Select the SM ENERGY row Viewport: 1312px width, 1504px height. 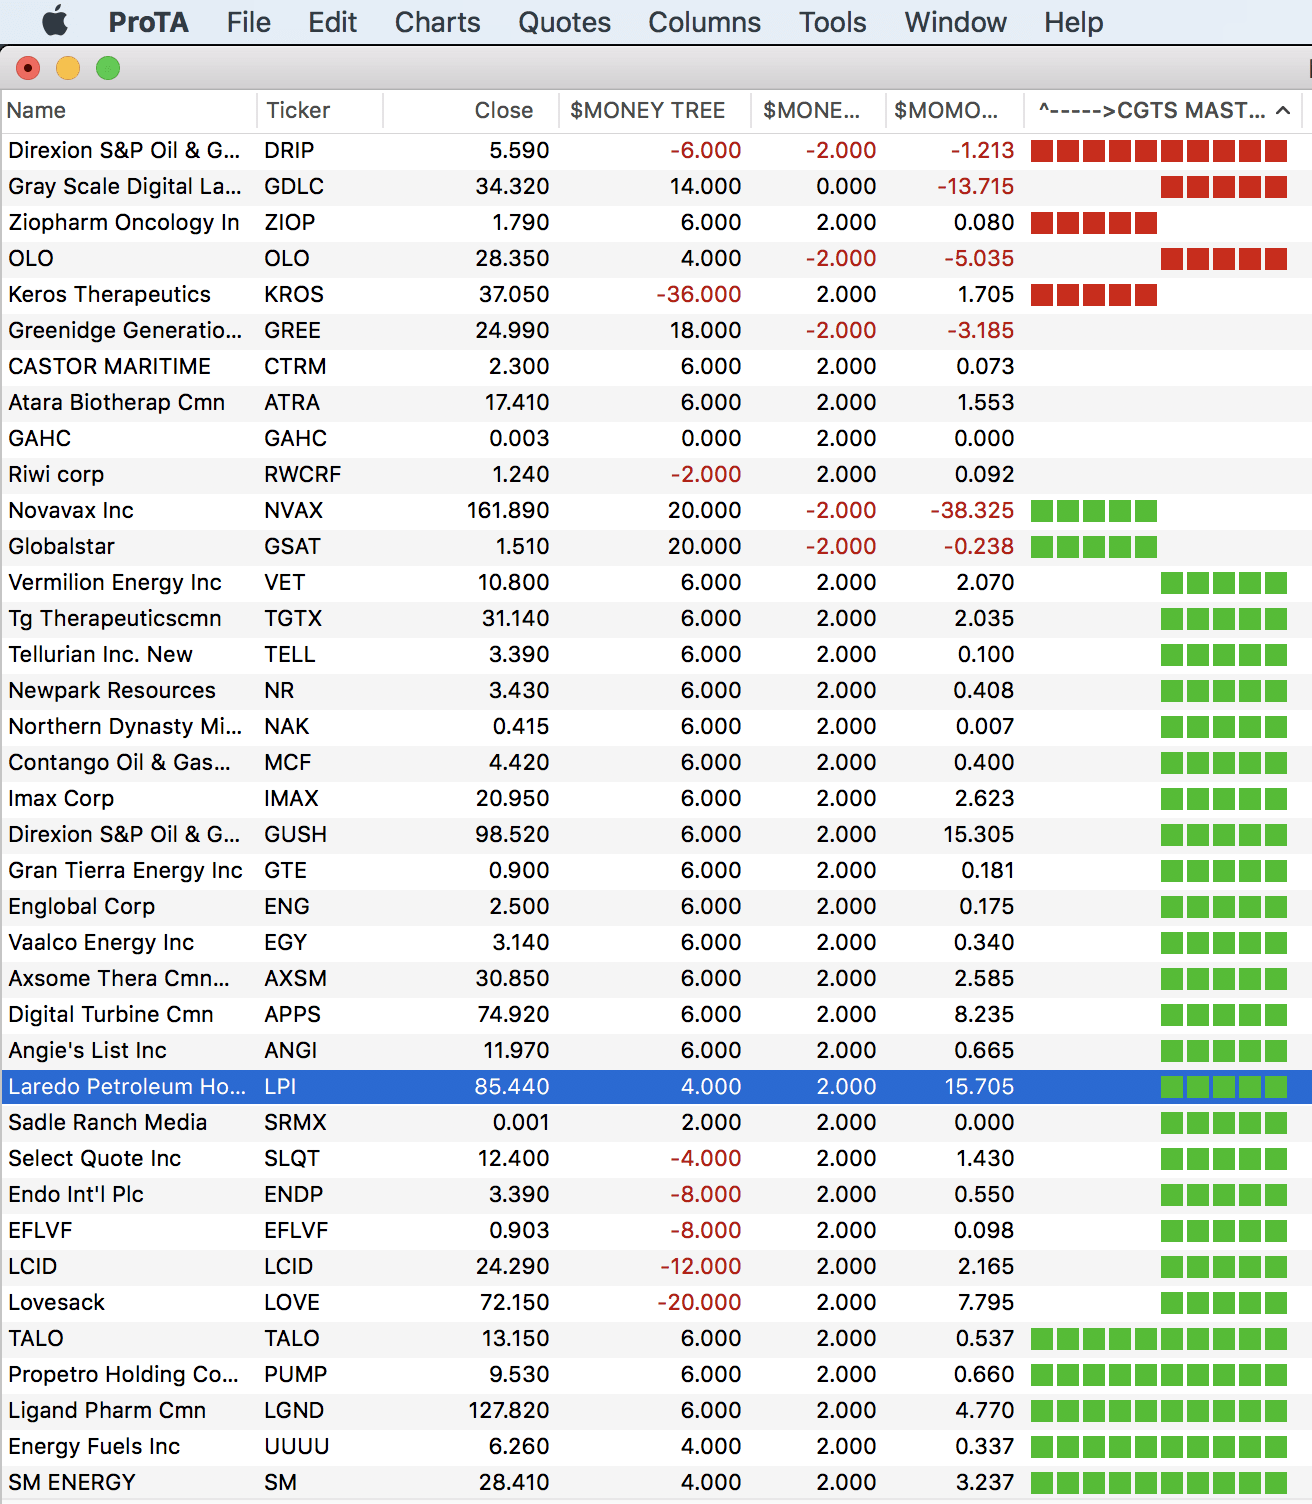[x=656, y=1483]
